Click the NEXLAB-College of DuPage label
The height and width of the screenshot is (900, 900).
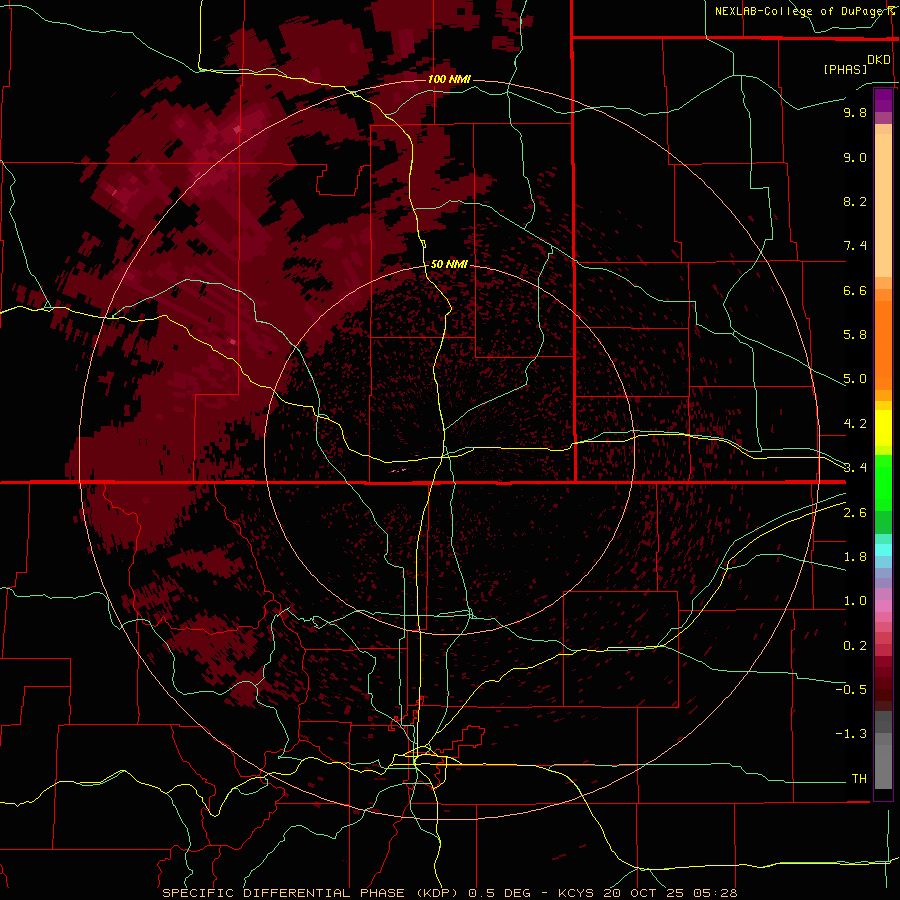[801, 11]
